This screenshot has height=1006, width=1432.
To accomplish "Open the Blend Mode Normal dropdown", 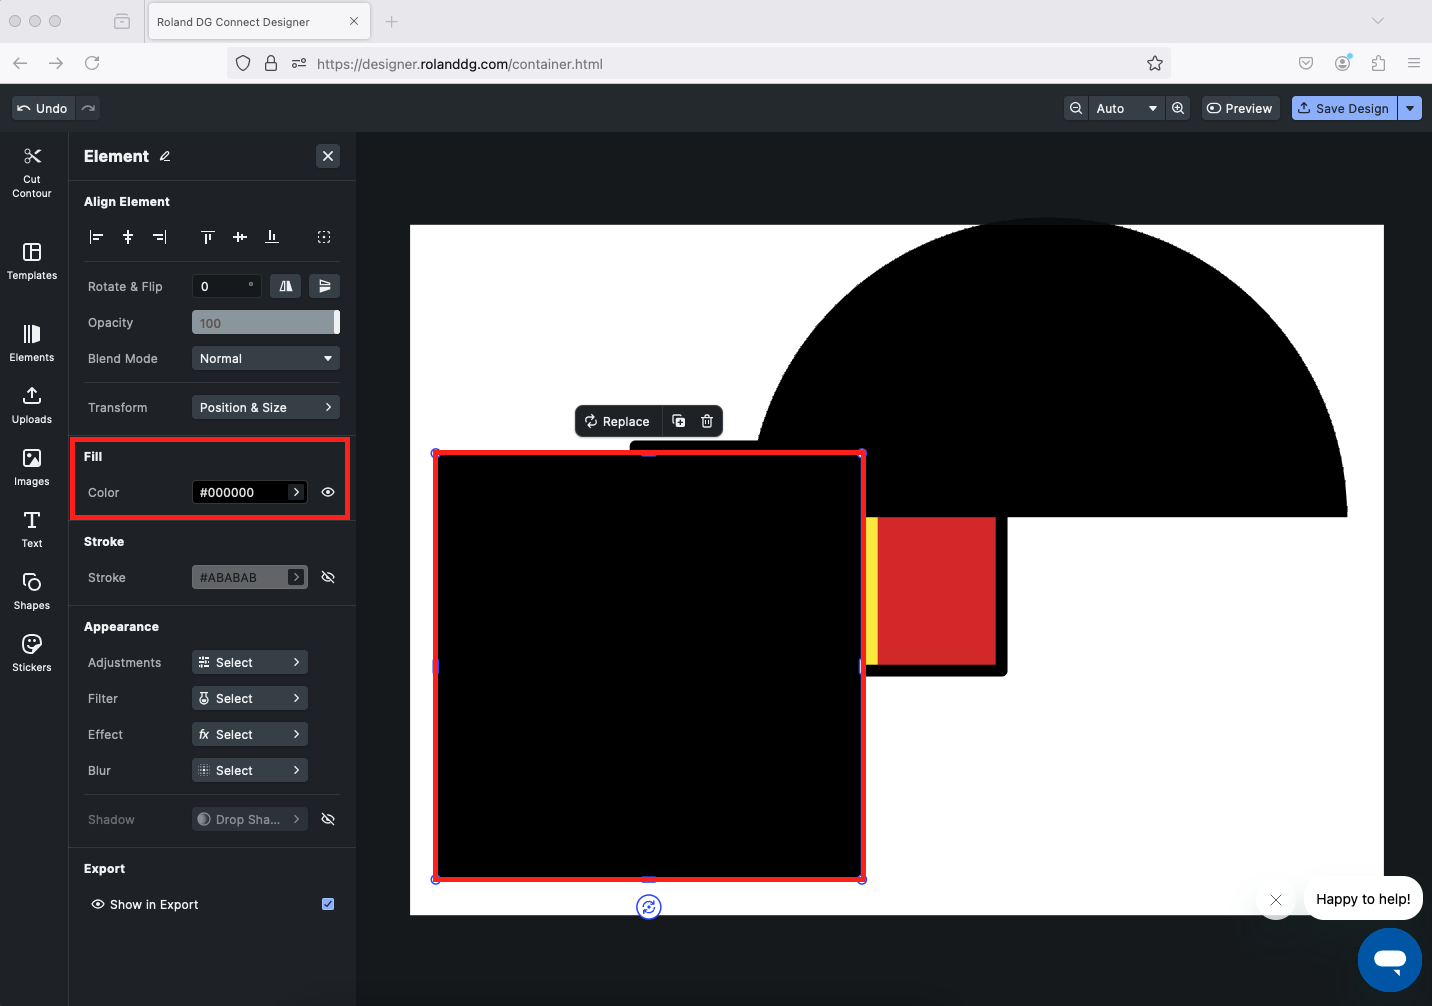I will [x=266, y=358].
